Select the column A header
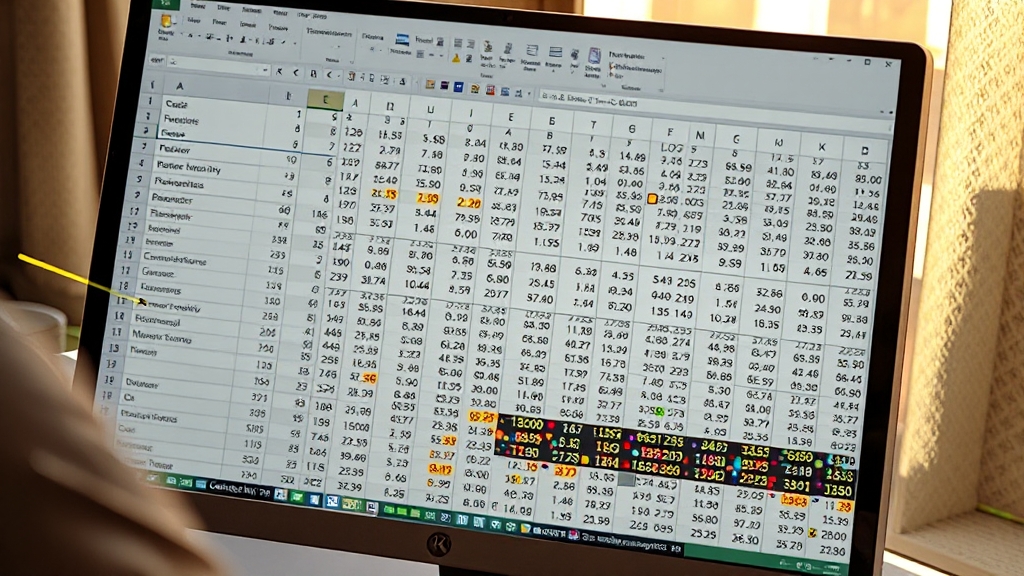This screenshot has width=1024, height=576. point(180,87)
